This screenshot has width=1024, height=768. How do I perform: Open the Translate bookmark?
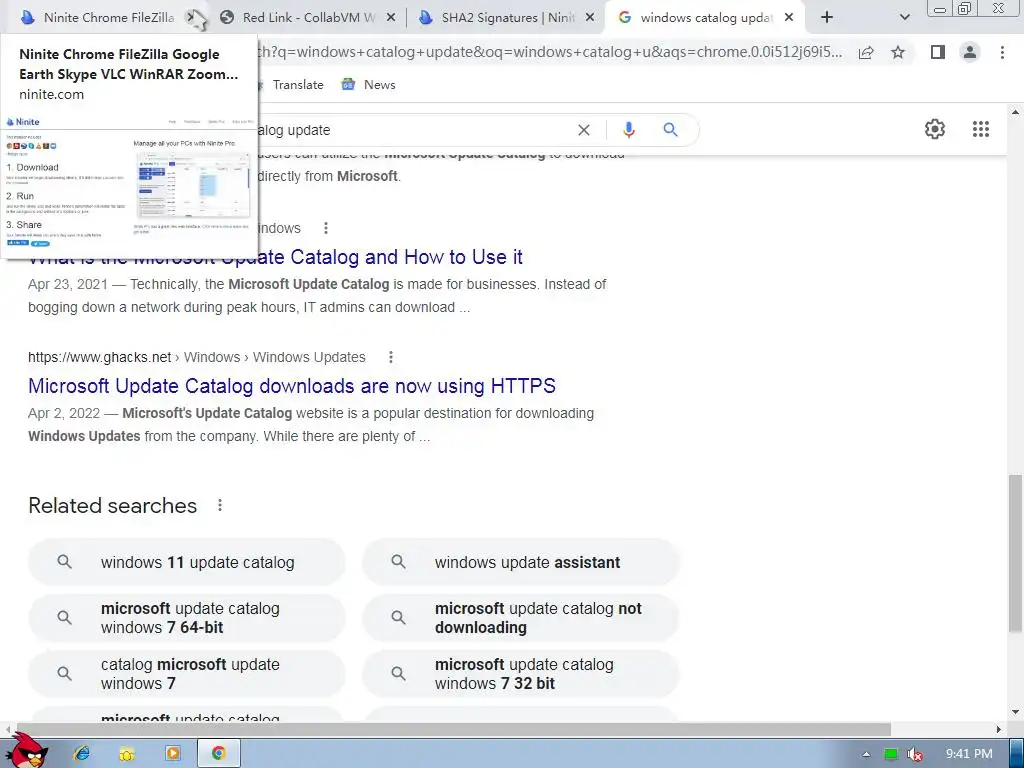click(289, 85)
